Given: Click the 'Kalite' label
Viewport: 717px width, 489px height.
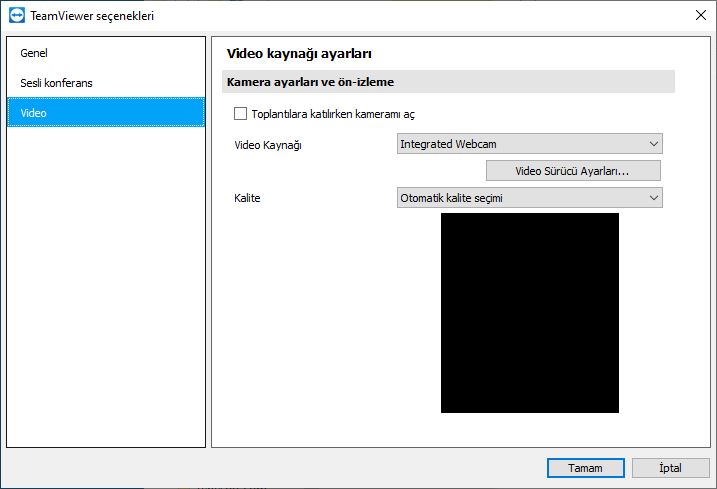Looking at the screenshot, I should [247, 198].
